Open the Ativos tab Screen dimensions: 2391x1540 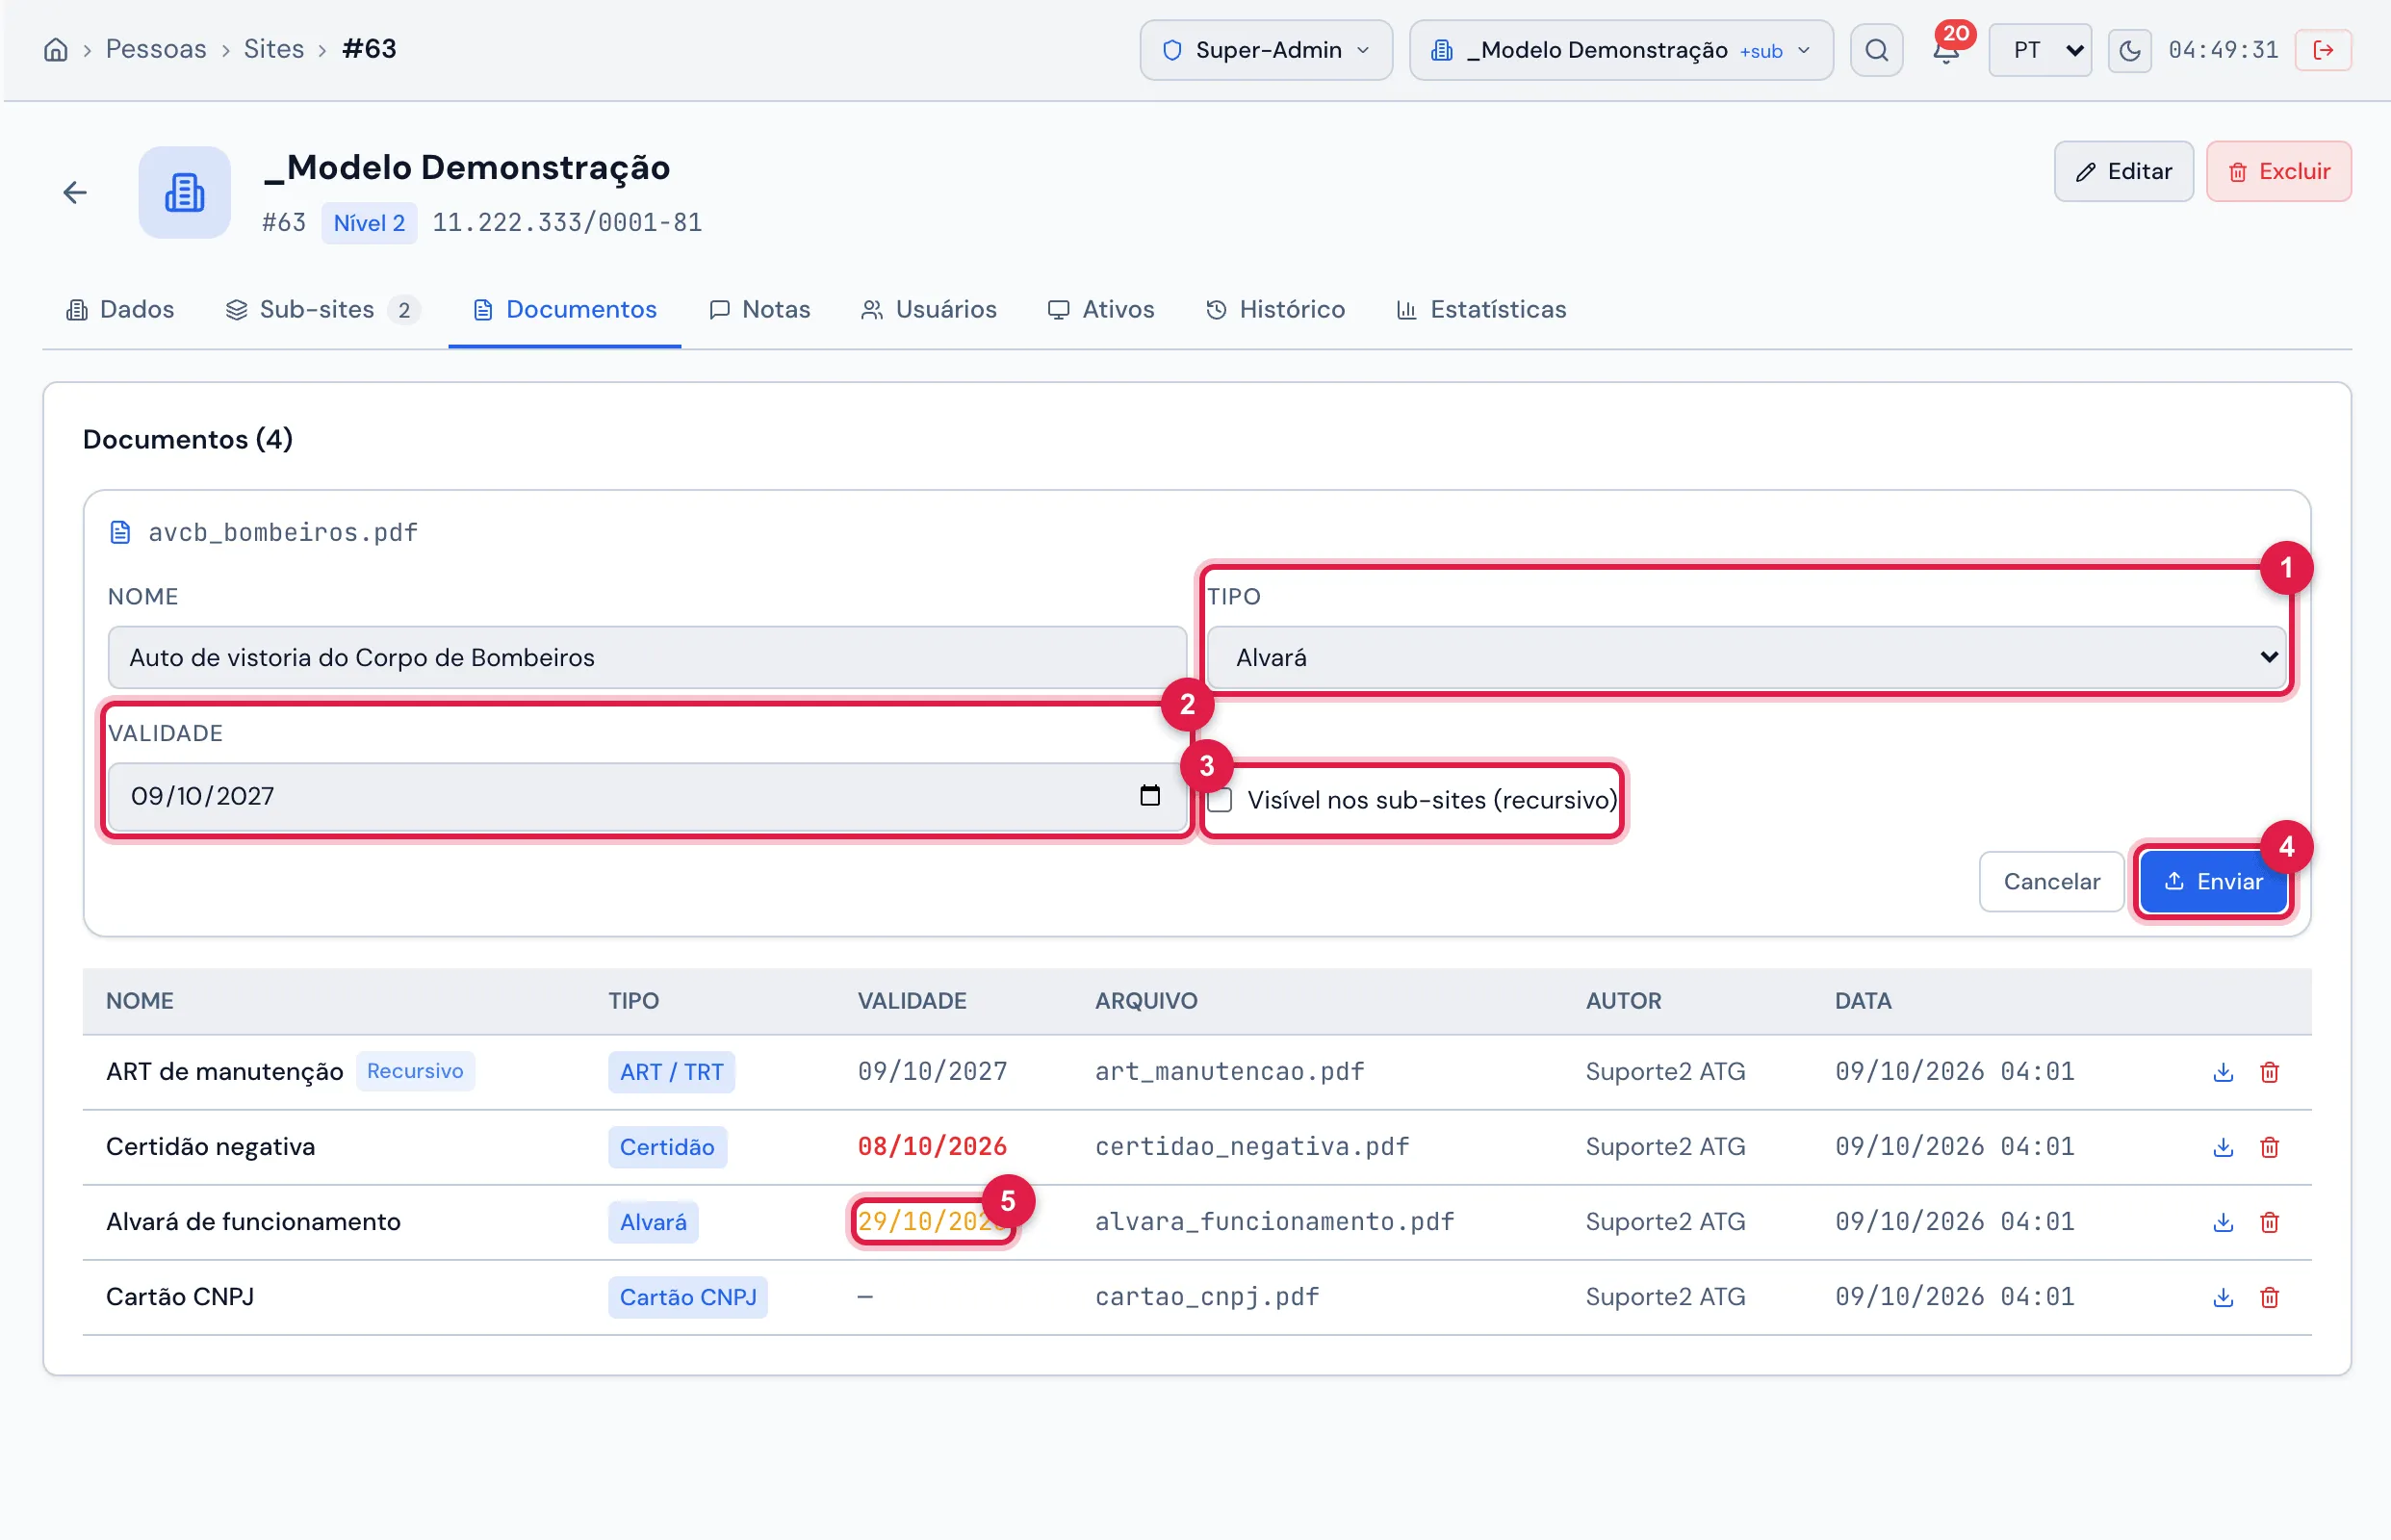tap(1101, 310)
